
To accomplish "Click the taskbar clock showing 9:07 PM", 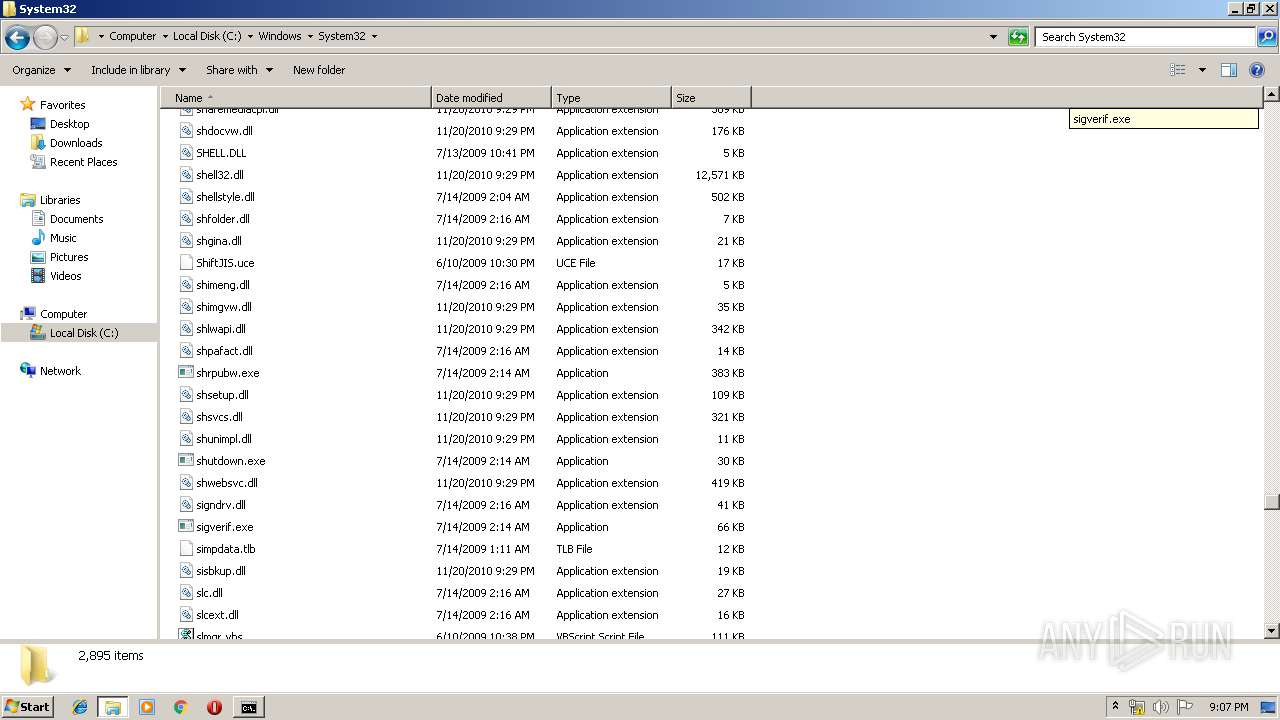I will coord(1229,707).
